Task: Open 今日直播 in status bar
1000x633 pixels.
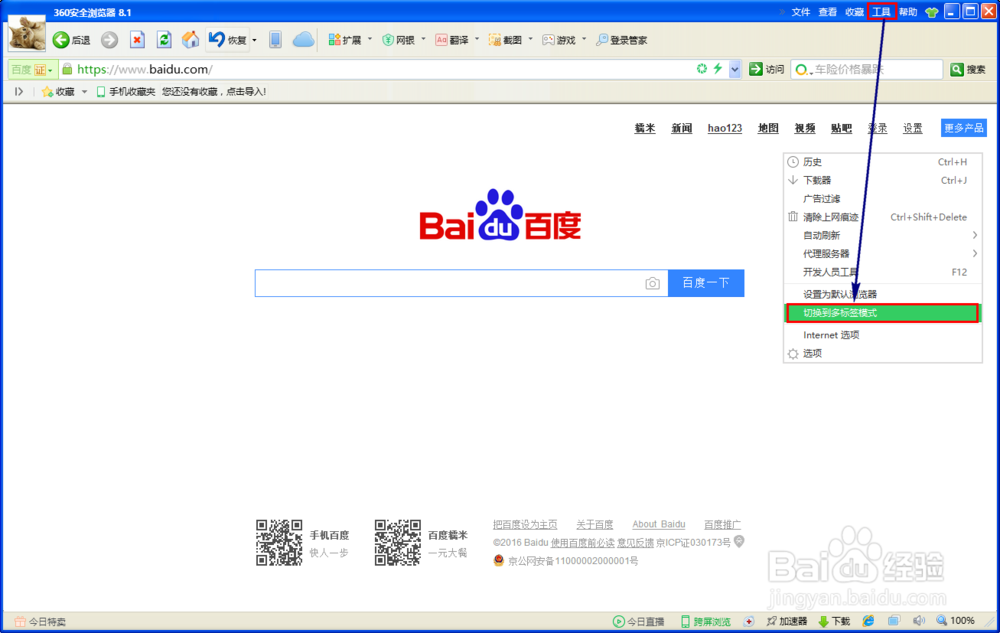Action: pos(638,621)
